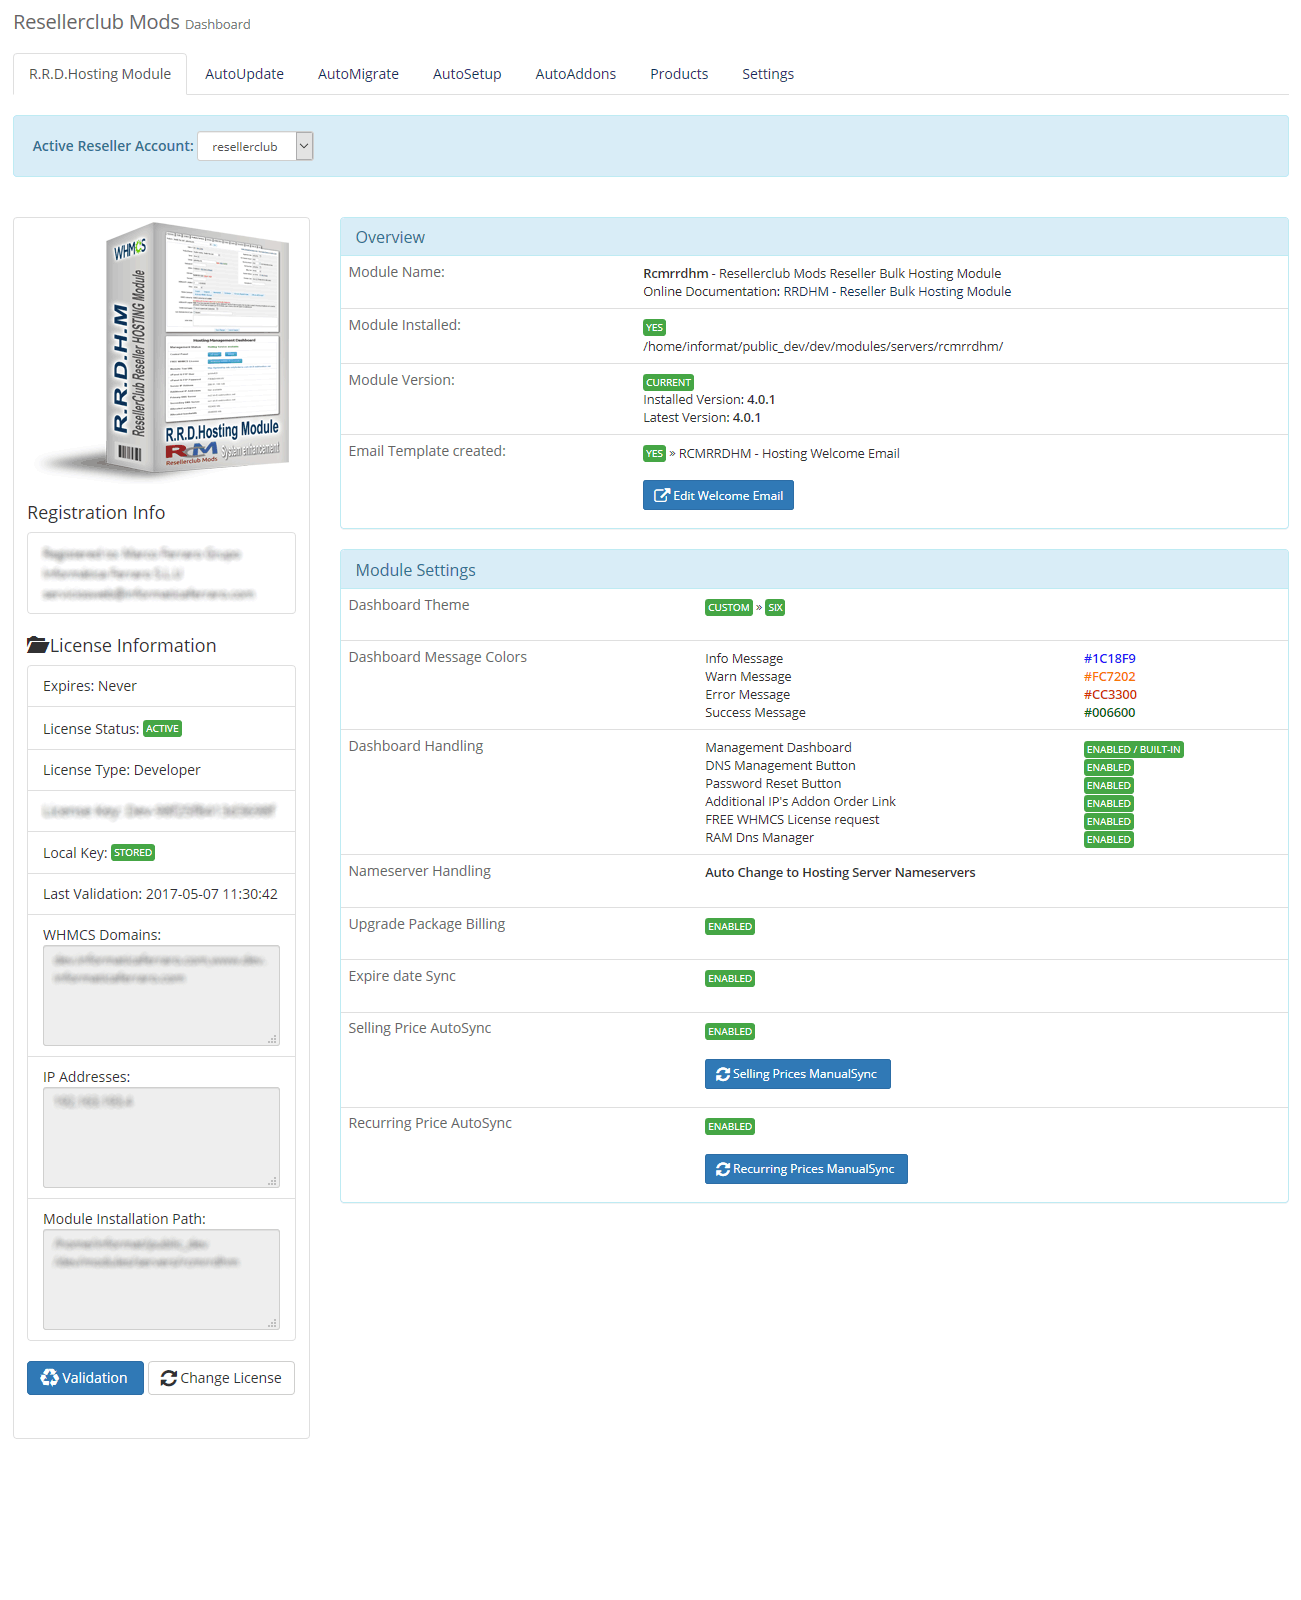This screenshot has height=1600, width=1301.
Task: Click the ENABLED badge for Password Reset Button
Action: [x=1108, y=786]
